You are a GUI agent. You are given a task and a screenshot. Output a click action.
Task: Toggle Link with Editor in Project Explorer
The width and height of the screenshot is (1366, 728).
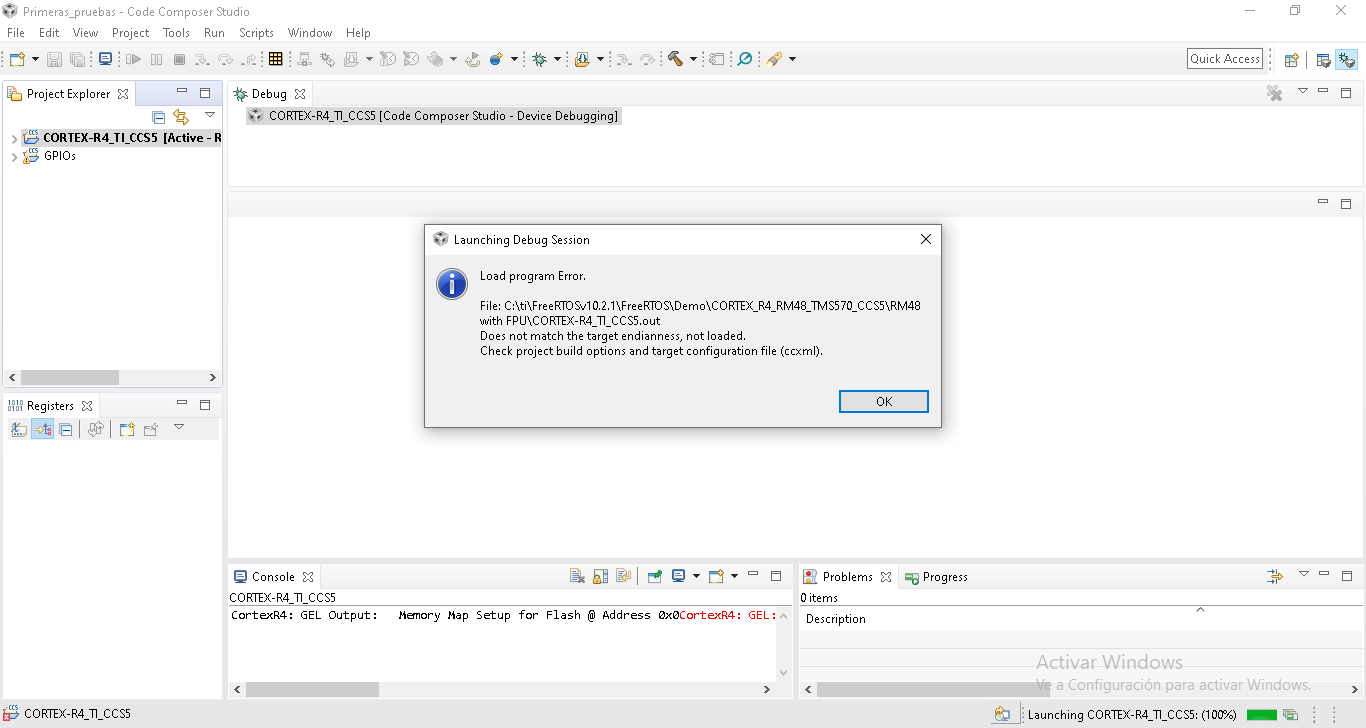(181, 117)
